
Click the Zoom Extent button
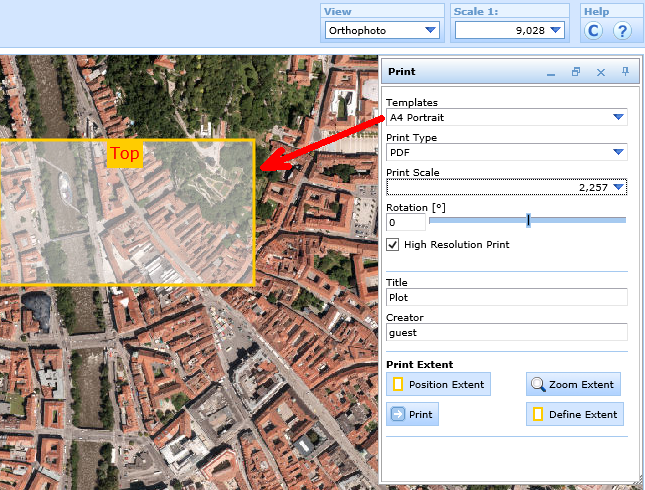click(x=573, y=384)
